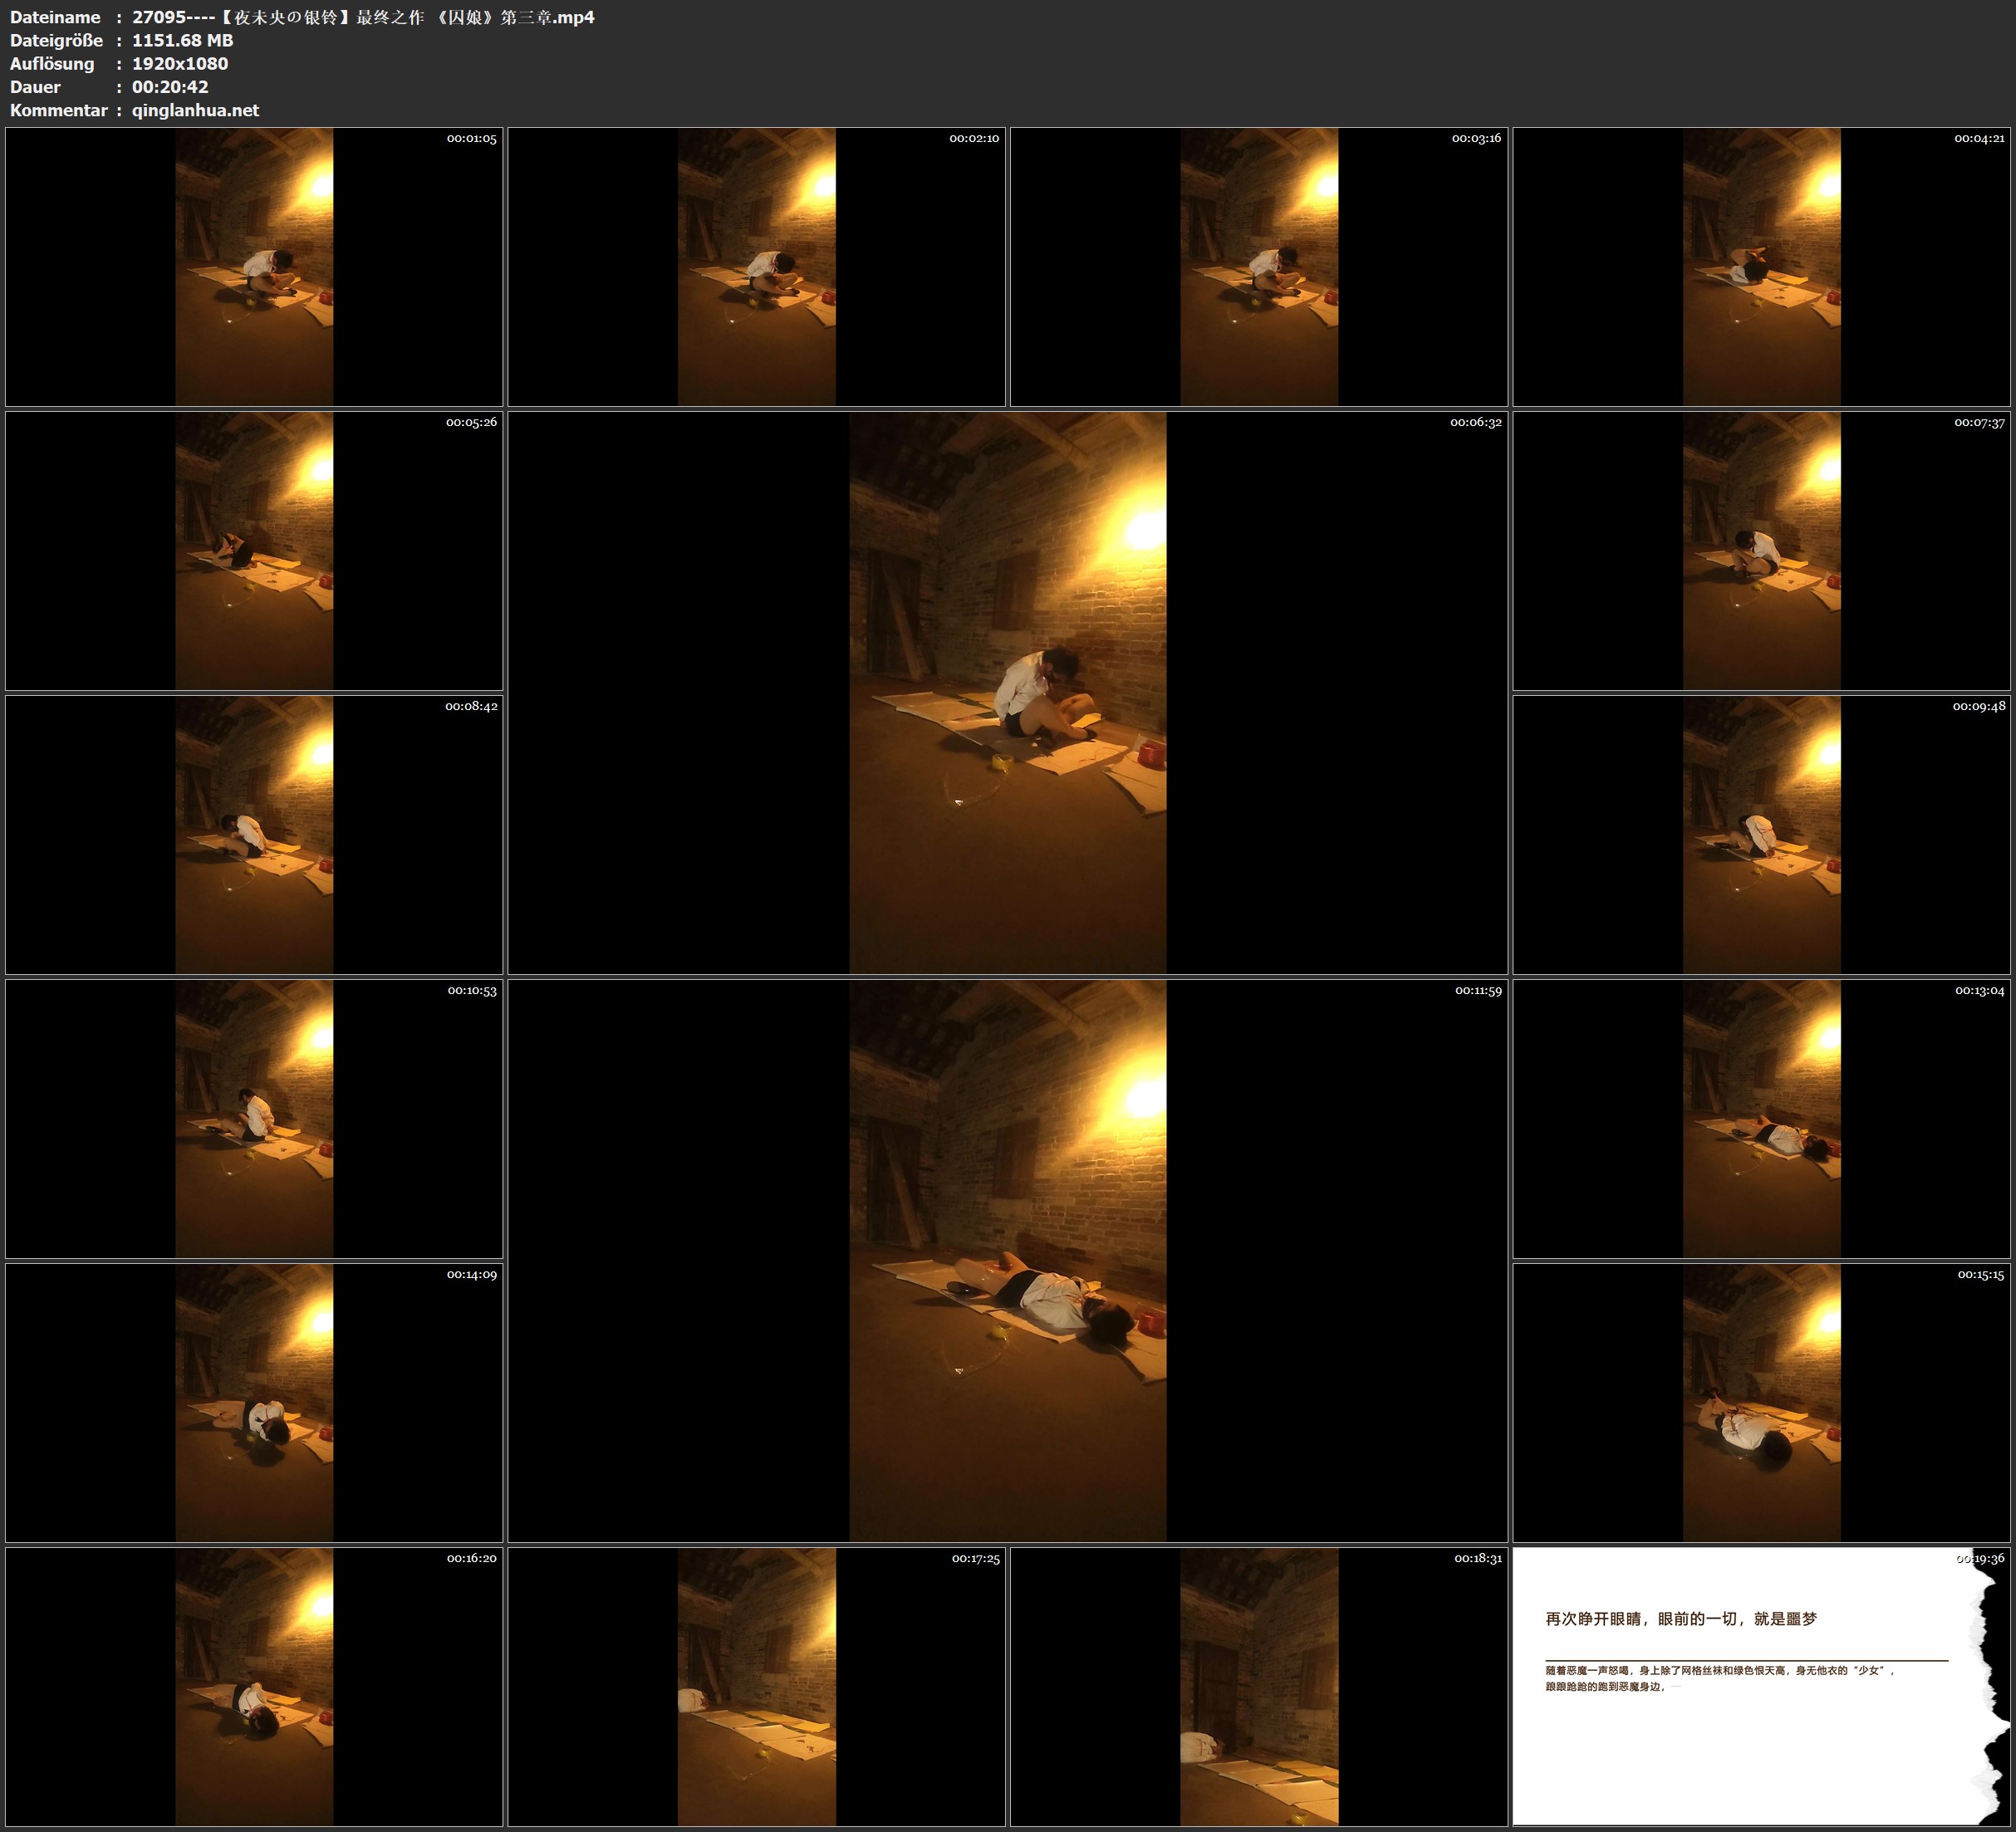This screenshot has width=2016, height=1832.
Task: Click the thumbnail at timestamp 00:01:05
Action: tap(254, 266)
